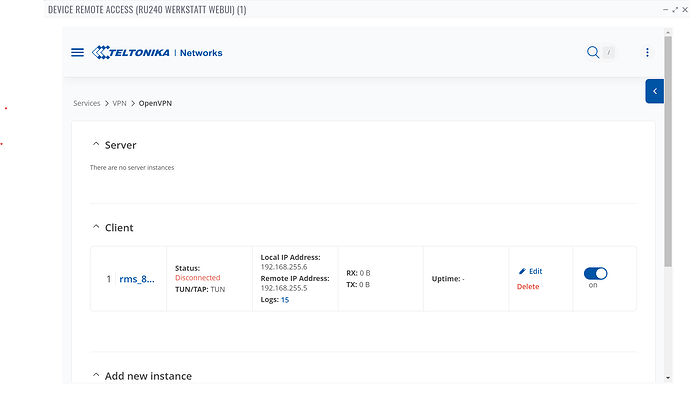
Task: Maximize the Device Remote Access window
Action: click(675, 10)
